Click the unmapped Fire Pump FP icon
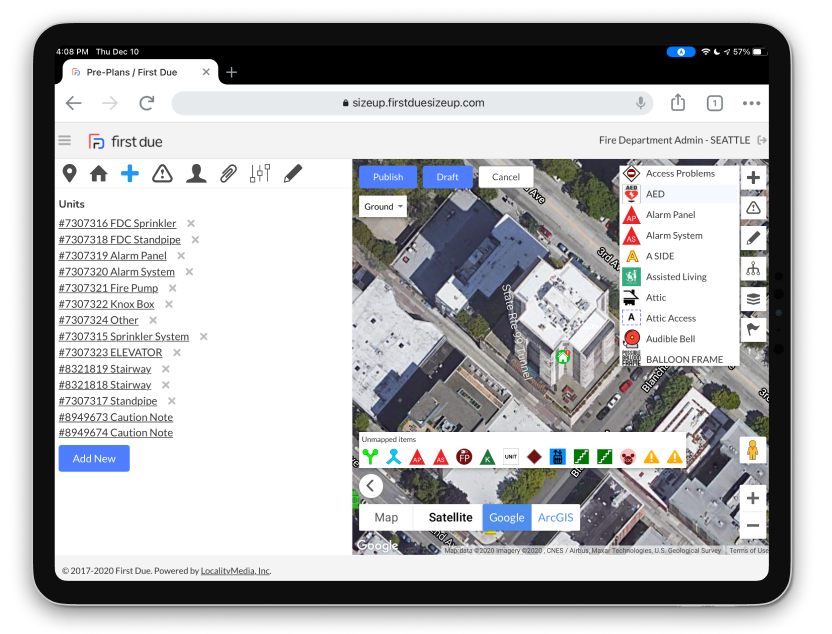This screenshot has width=832, height=634. pyautogui.click(x=464, y=457)
